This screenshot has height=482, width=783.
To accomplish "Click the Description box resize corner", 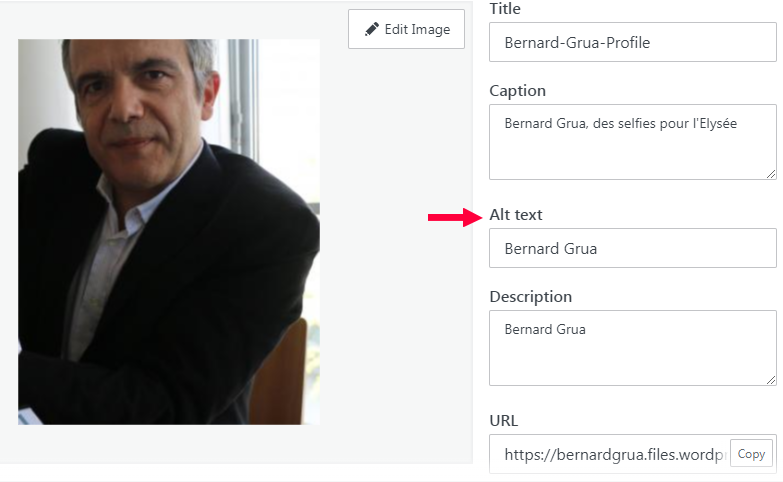I will pyautogui.click(x=770, y=379).
